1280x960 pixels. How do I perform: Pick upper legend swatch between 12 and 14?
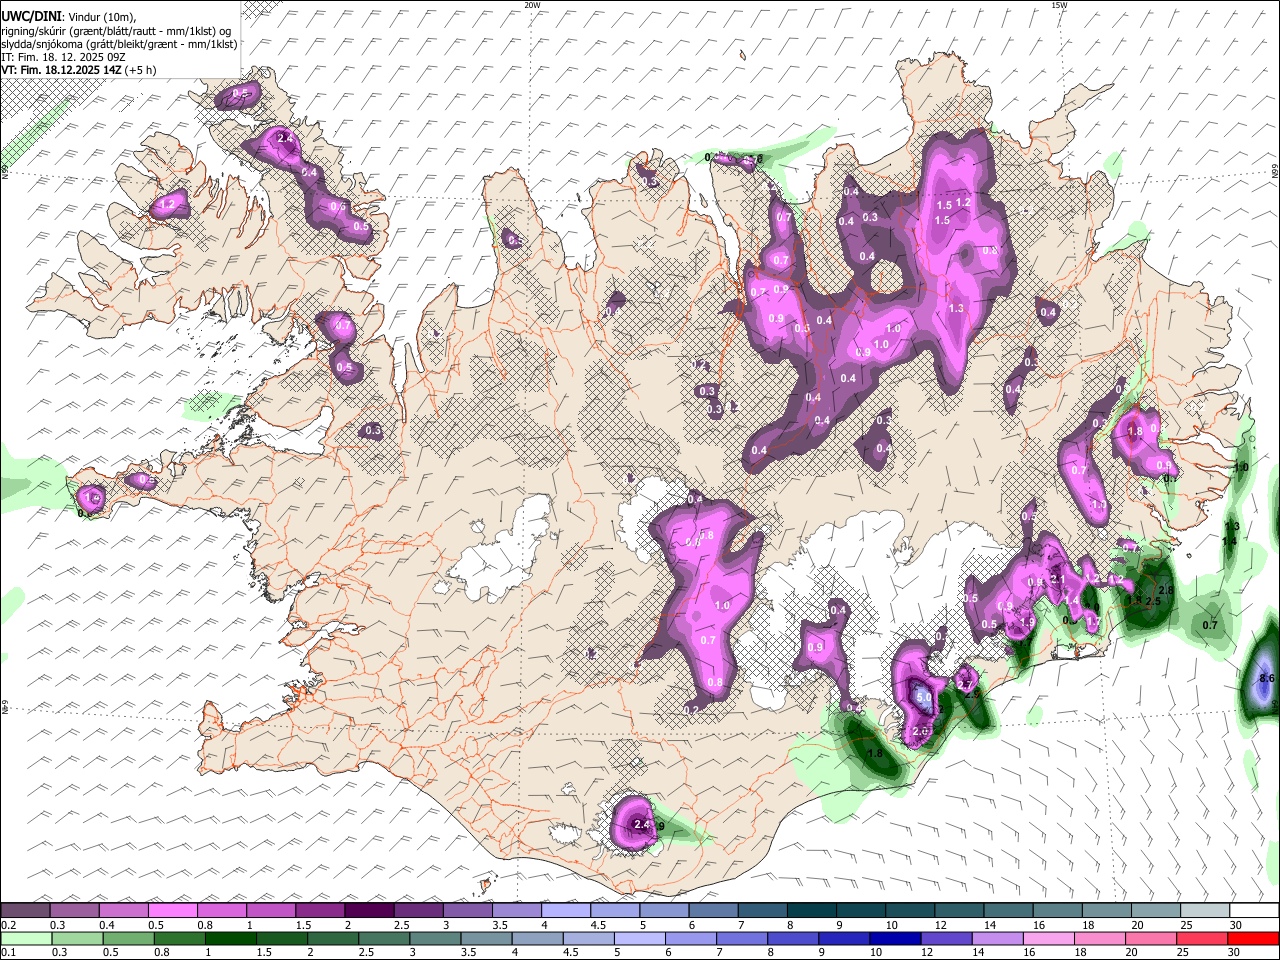coord(958,910)
